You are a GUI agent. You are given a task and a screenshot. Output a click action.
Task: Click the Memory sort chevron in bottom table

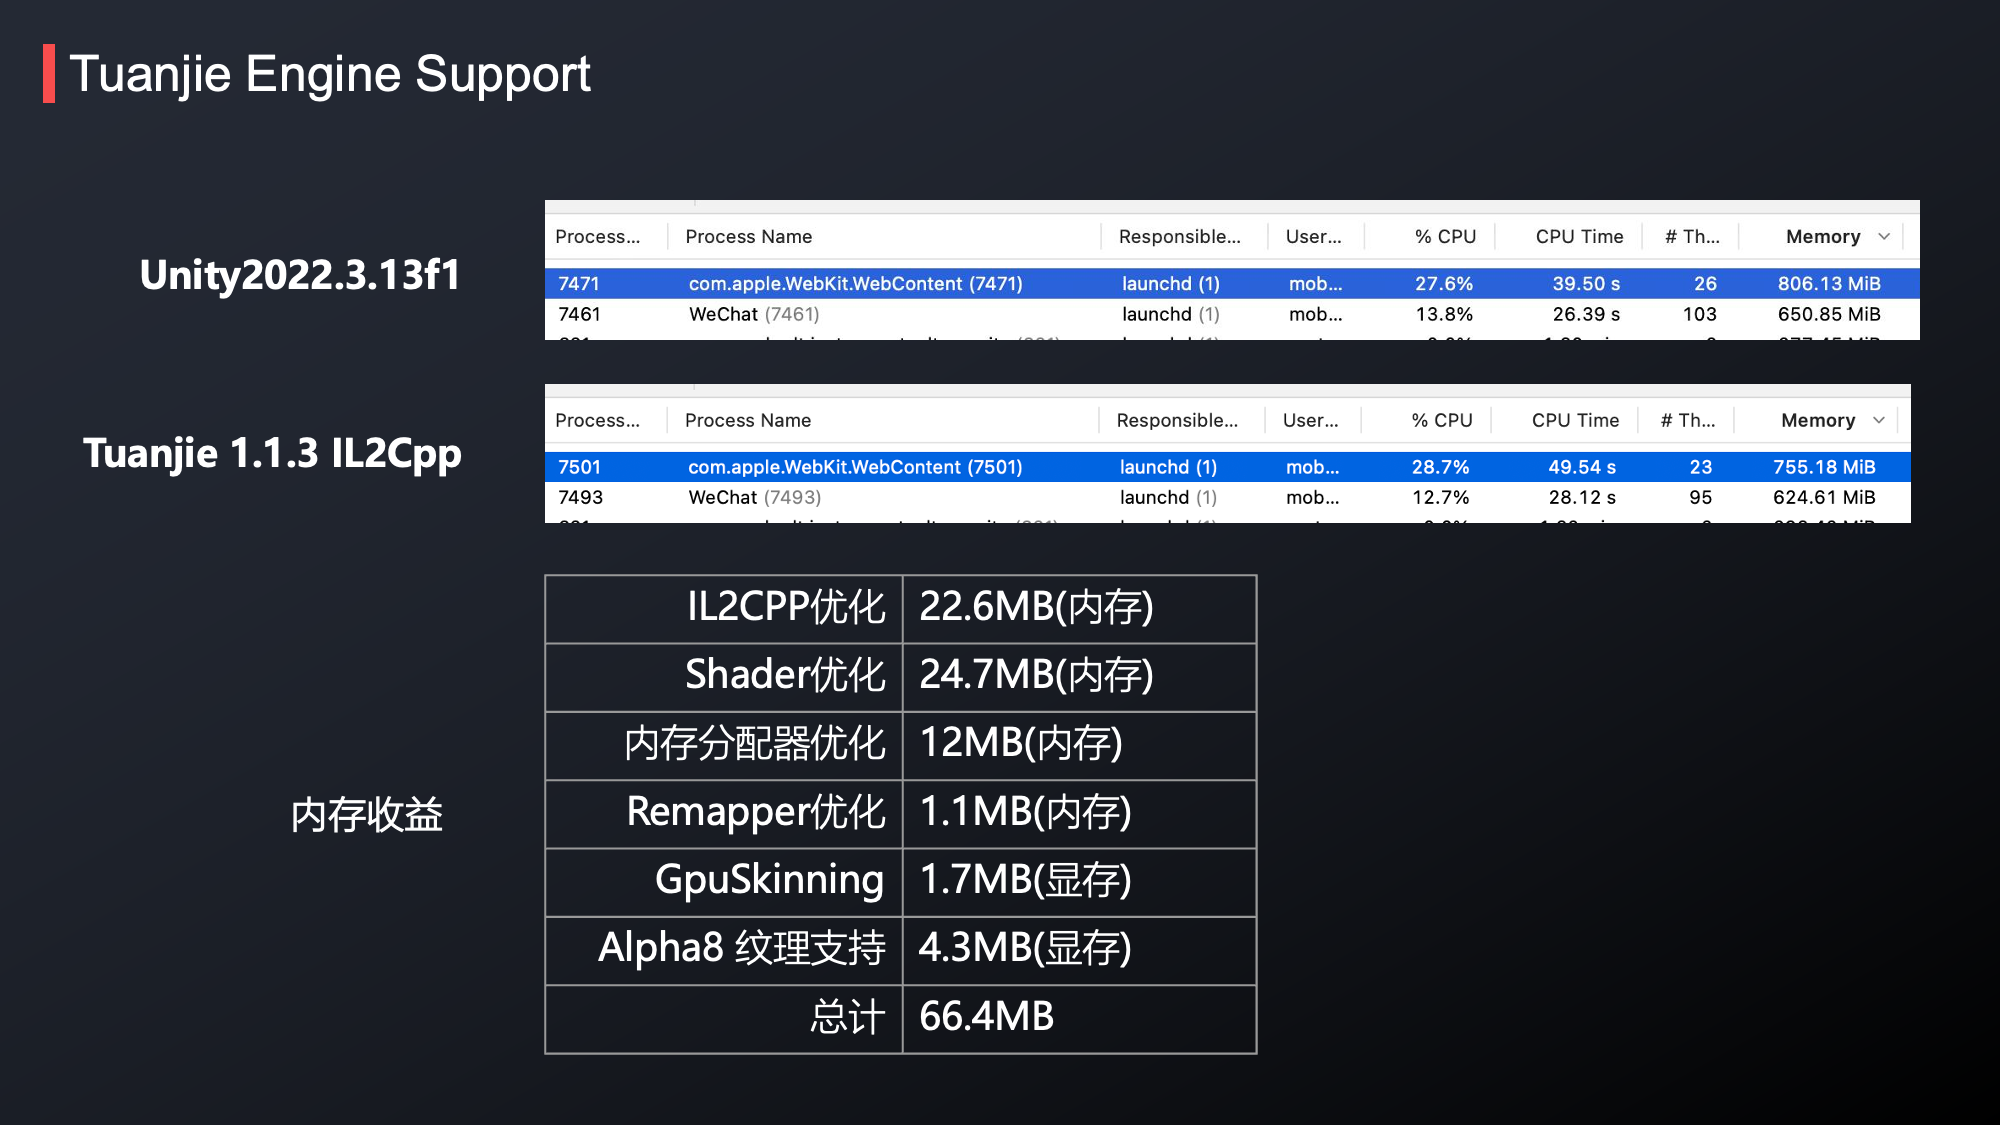tap(1879, 420)
